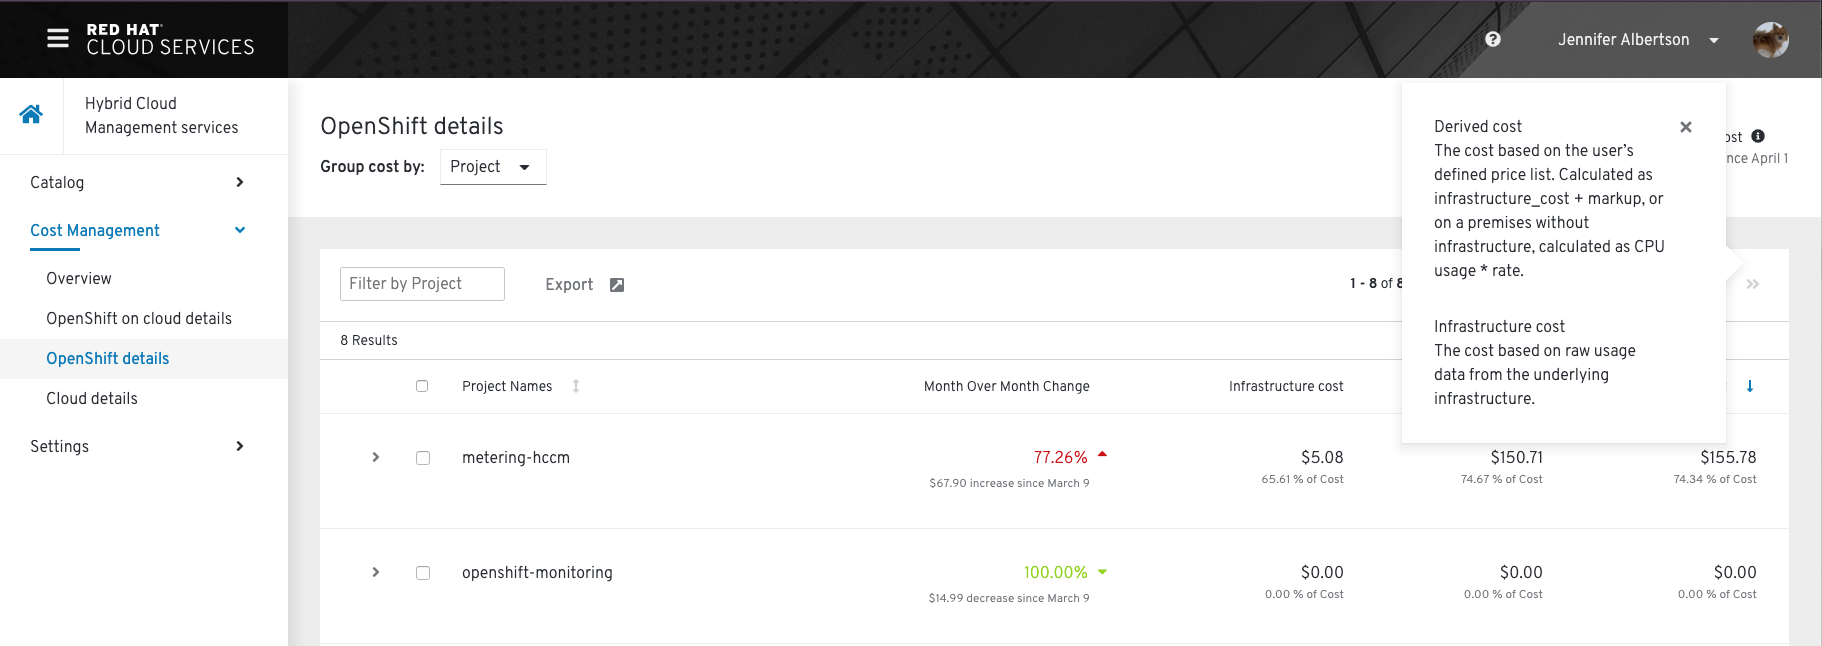The image size is (1822, 646).
Task: Open the help question mark icon
Action: click(1493, 39)
